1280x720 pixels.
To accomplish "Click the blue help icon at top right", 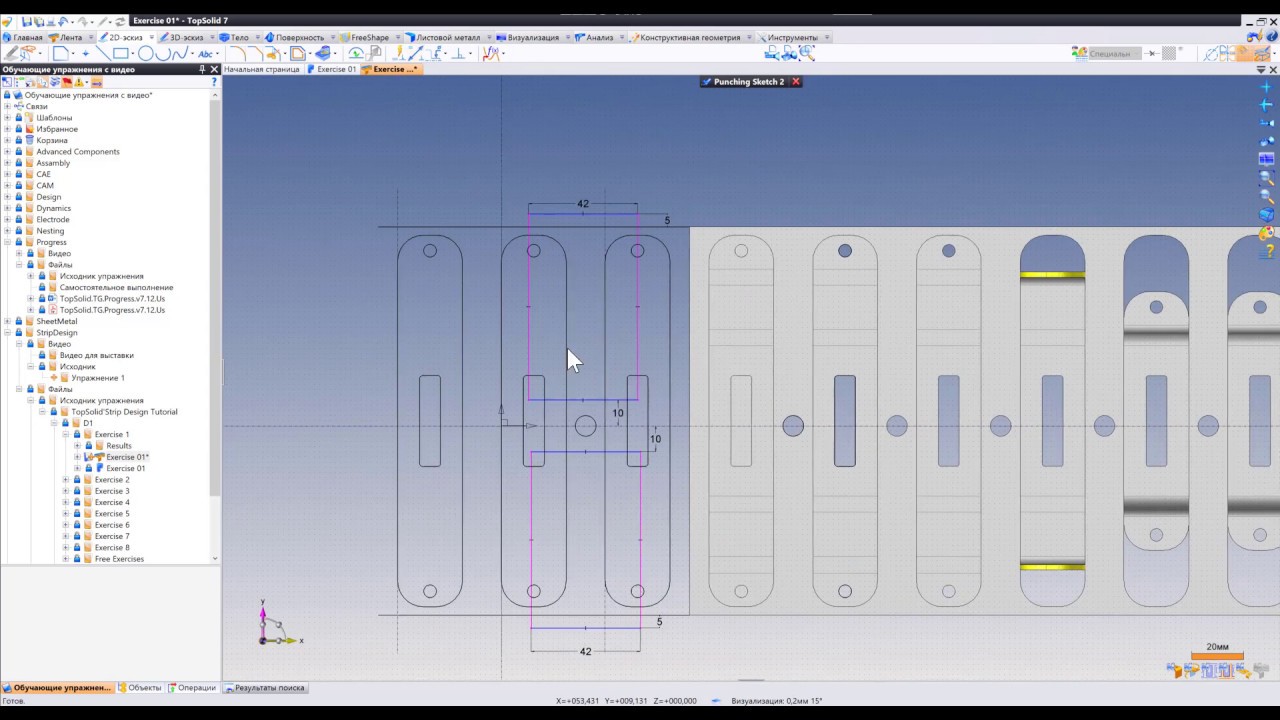I will (x=1271, y=37).
